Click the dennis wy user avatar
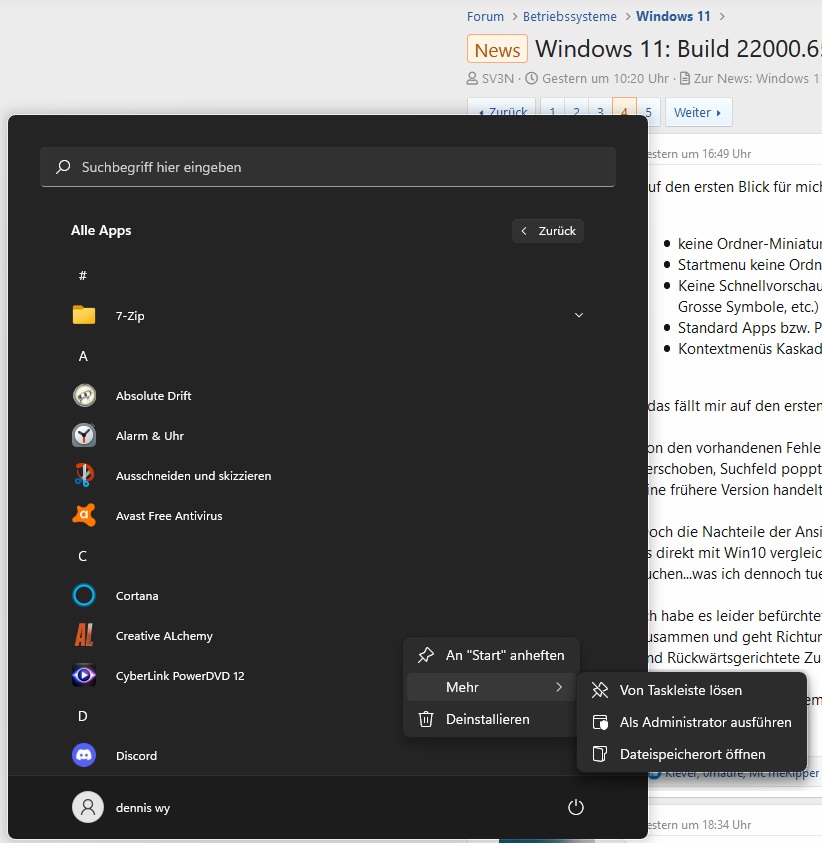The width and height of the screenshot is (822, 843). tap(88, 807)
